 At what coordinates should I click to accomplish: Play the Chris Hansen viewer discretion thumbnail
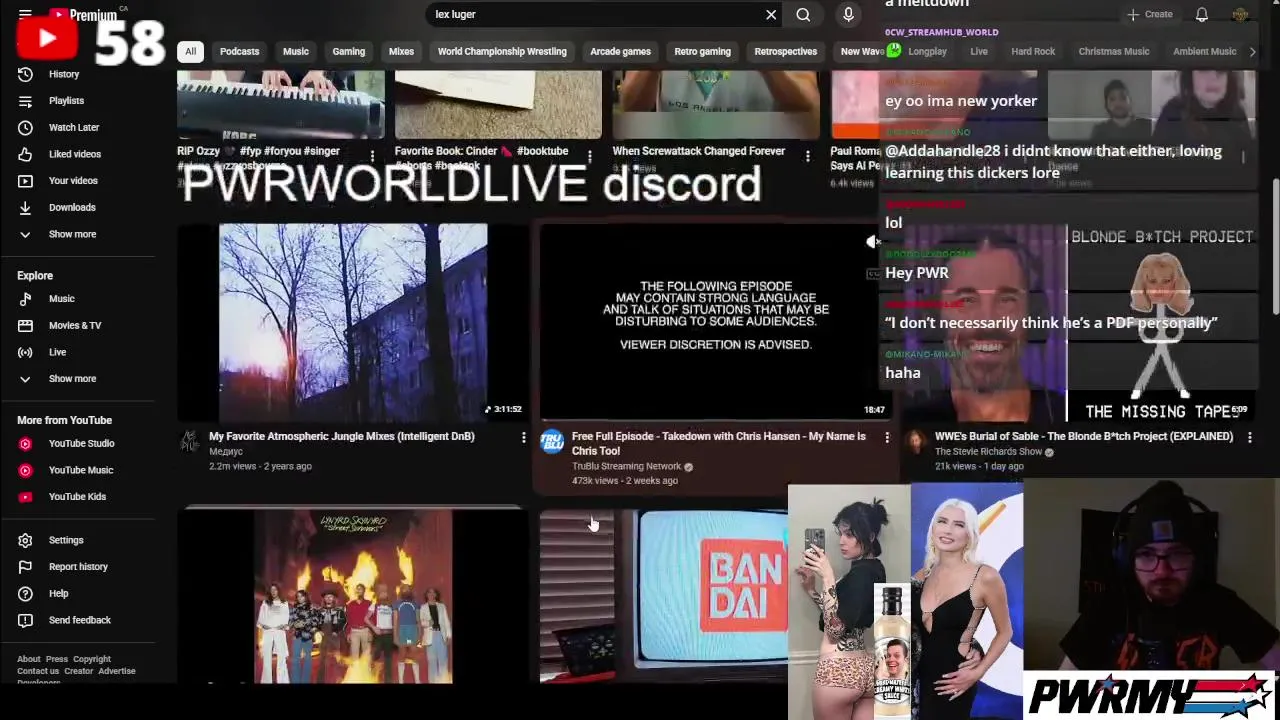[x=715, y=322]
